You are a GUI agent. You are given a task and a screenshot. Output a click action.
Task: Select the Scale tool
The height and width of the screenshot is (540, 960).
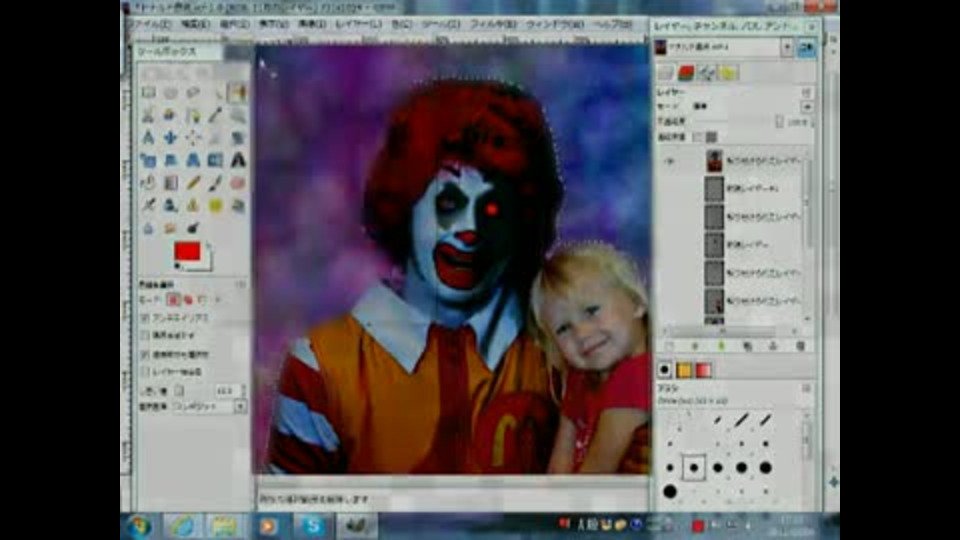coord(148,160)
